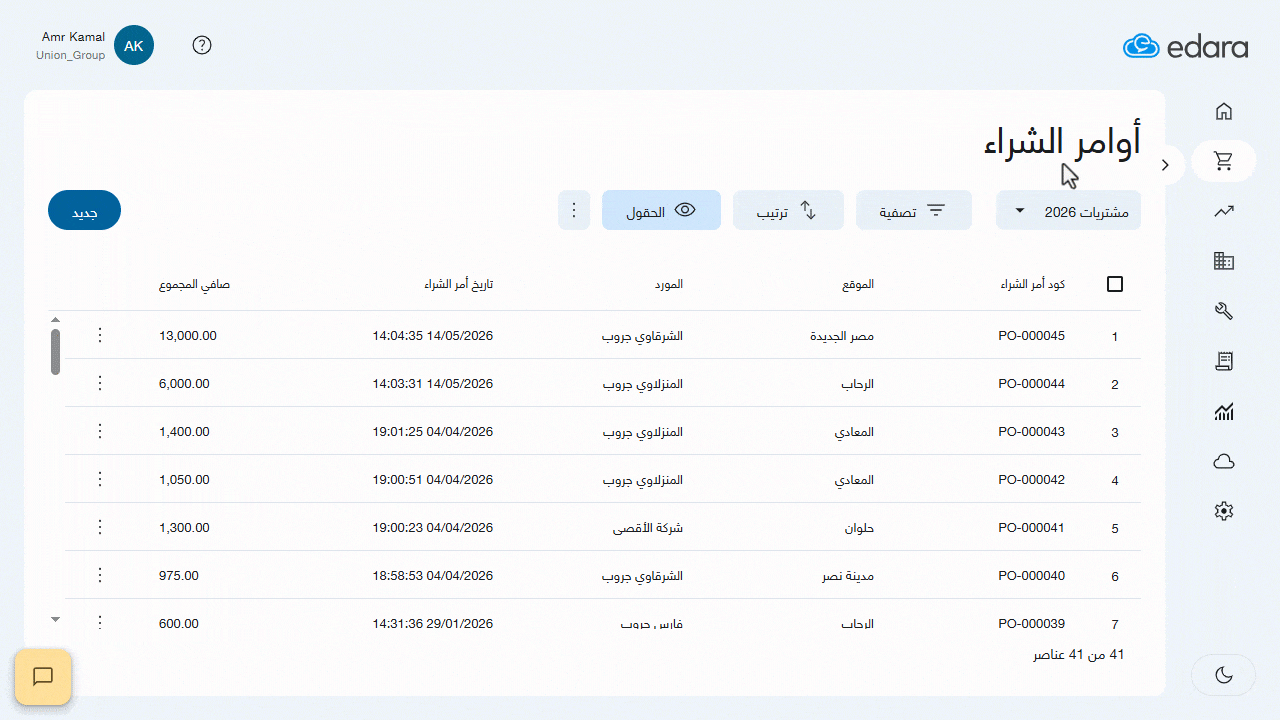Open the toolbar more-options menu
Screen dimensions: 1280x720
click(574, 210)
